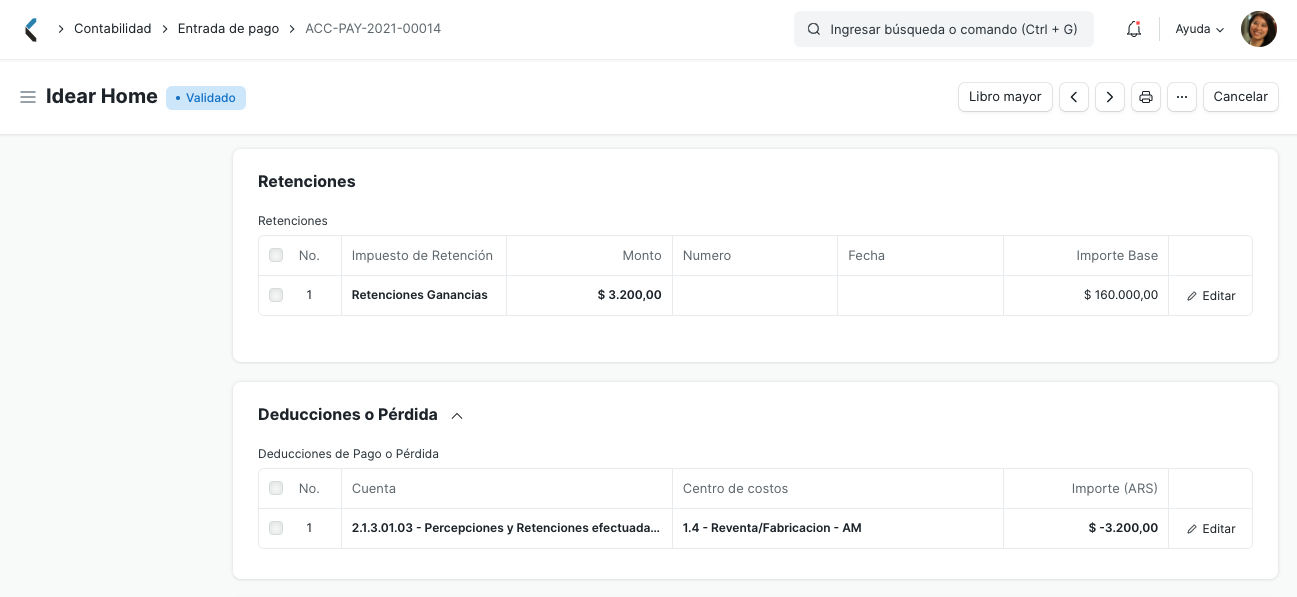Viewport: 1297px width, 597px height.
Task: Click the magnifier icon in the search bar
Action: tap(813, 29)
